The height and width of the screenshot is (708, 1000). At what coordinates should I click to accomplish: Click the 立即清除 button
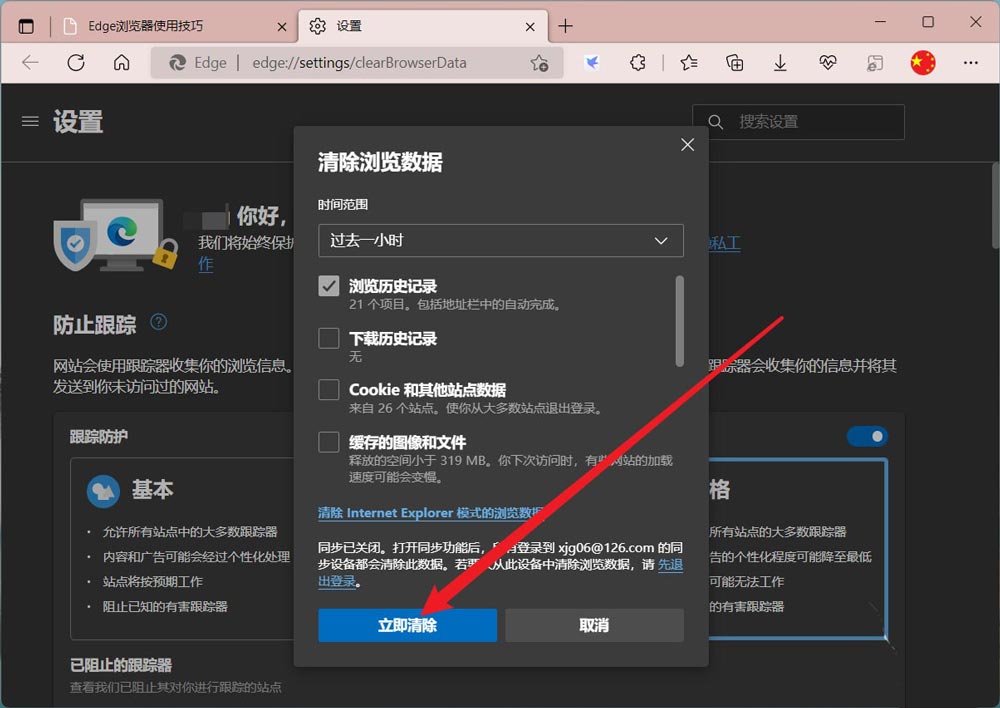(407, 625)
